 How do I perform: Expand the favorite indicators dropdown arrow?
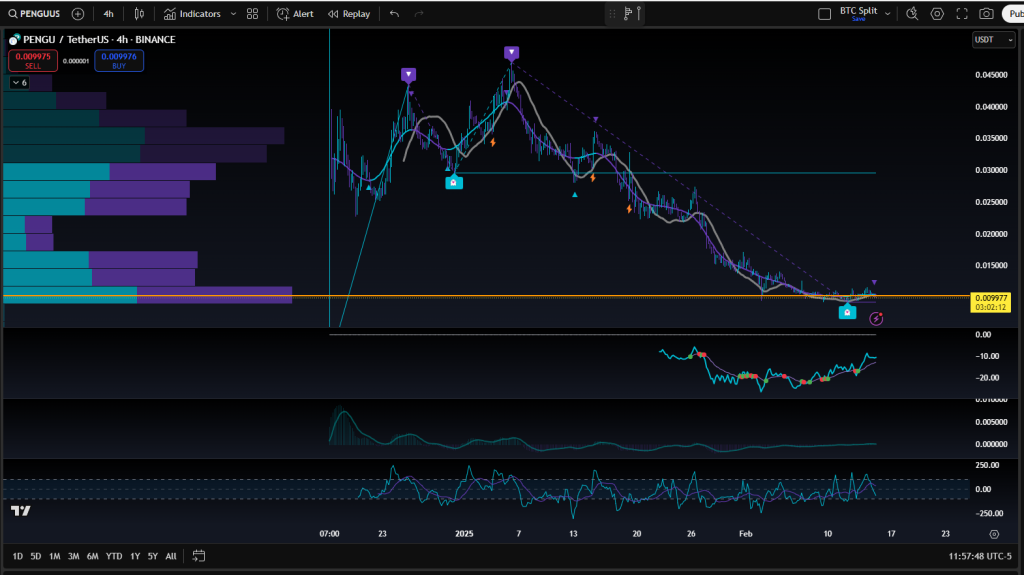click(233, 14)
